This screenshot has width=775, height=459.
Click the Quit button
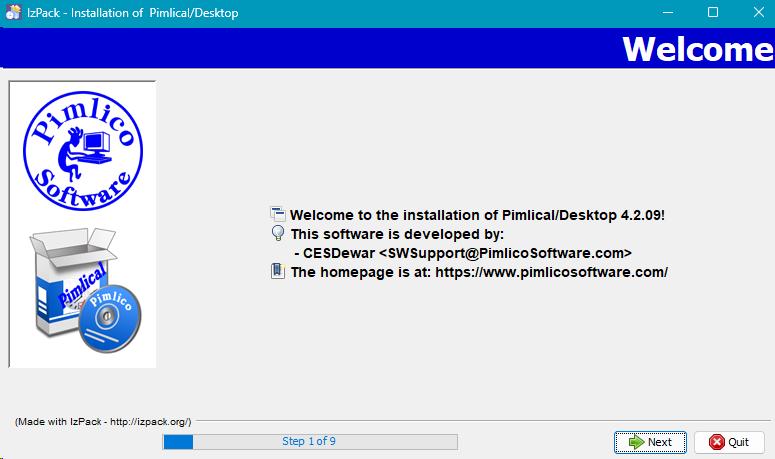click(729, 442)
